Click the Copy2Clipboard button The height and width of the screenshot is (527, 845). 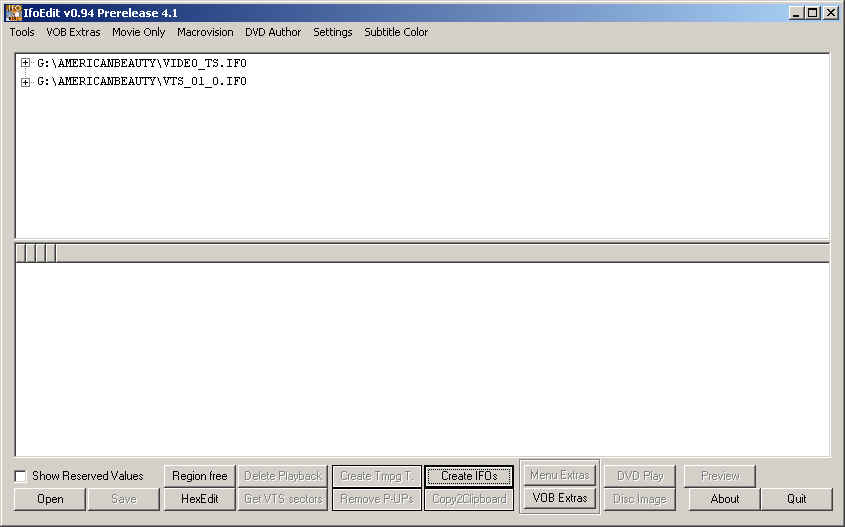469,499
